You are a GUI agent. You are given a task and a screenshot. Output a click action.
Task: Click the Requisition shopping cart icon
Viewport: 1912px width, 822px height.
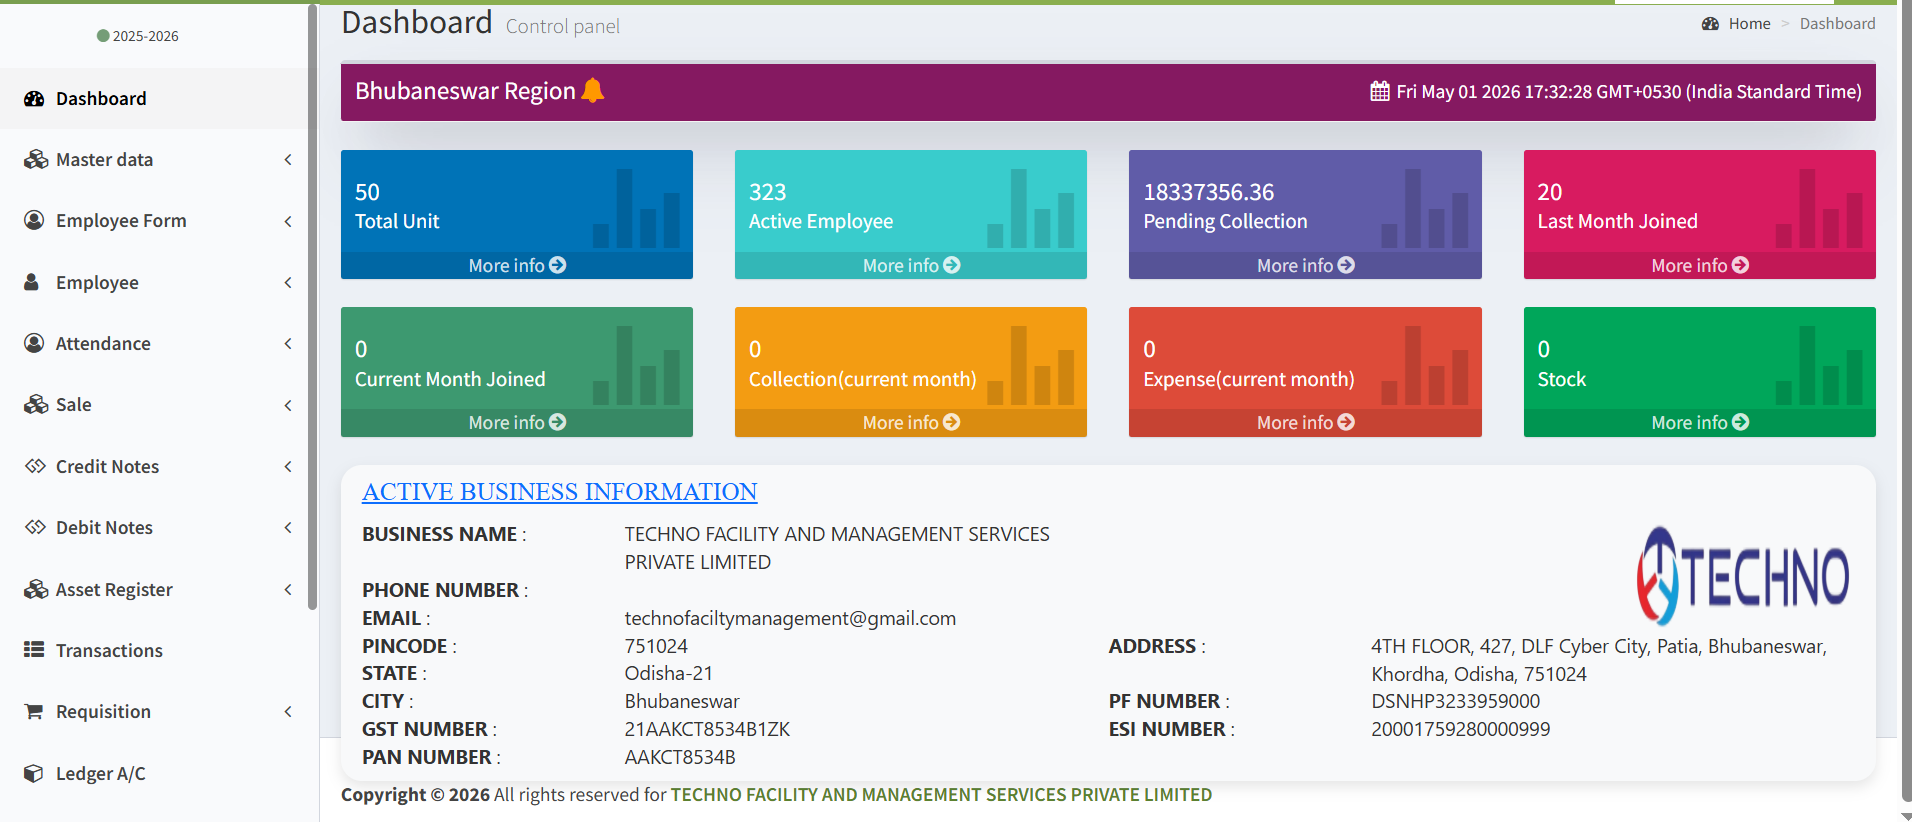click(x=34, y=712)
